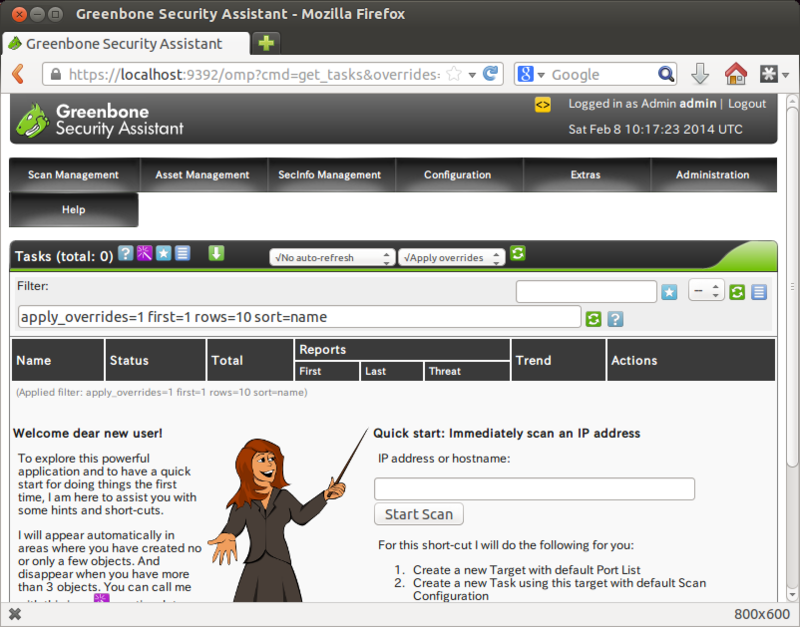Viewport: 800px width, 627px height.
Task: Click Logout link
Action: pyautogui.click(x=747, y=104)
